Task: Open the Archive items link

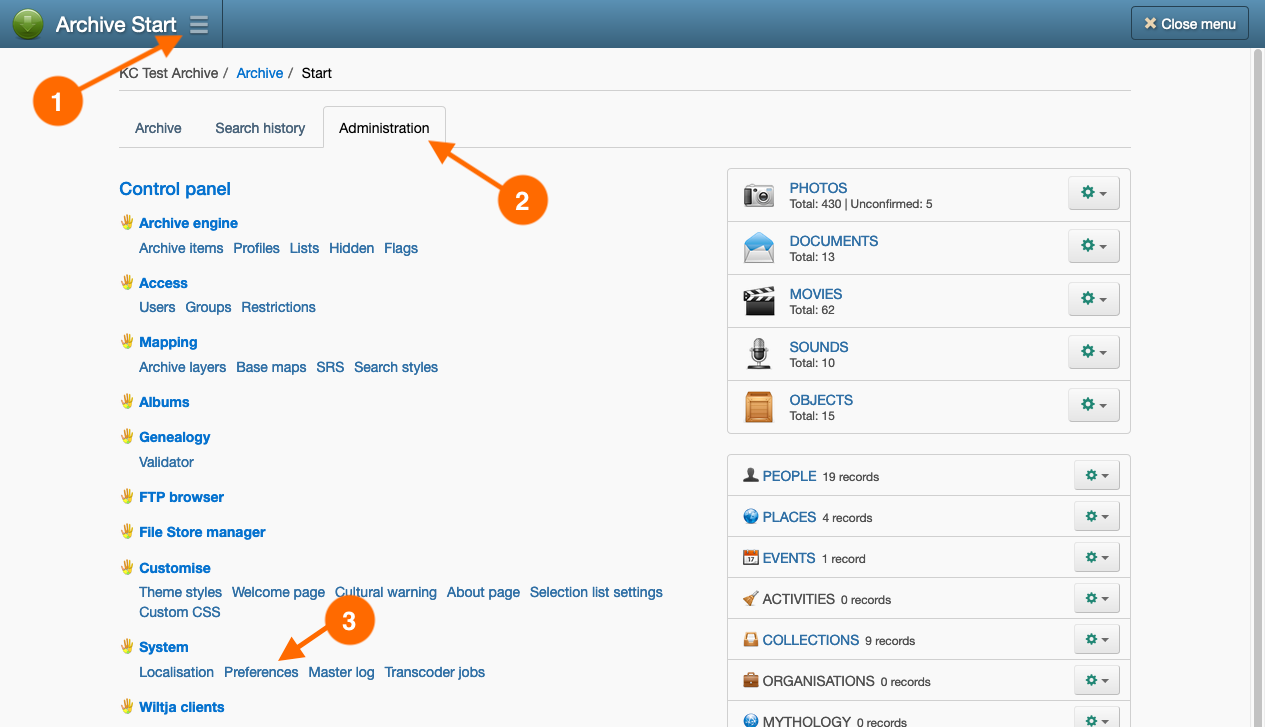Action: pyautogui.click(x=181, y=248)
